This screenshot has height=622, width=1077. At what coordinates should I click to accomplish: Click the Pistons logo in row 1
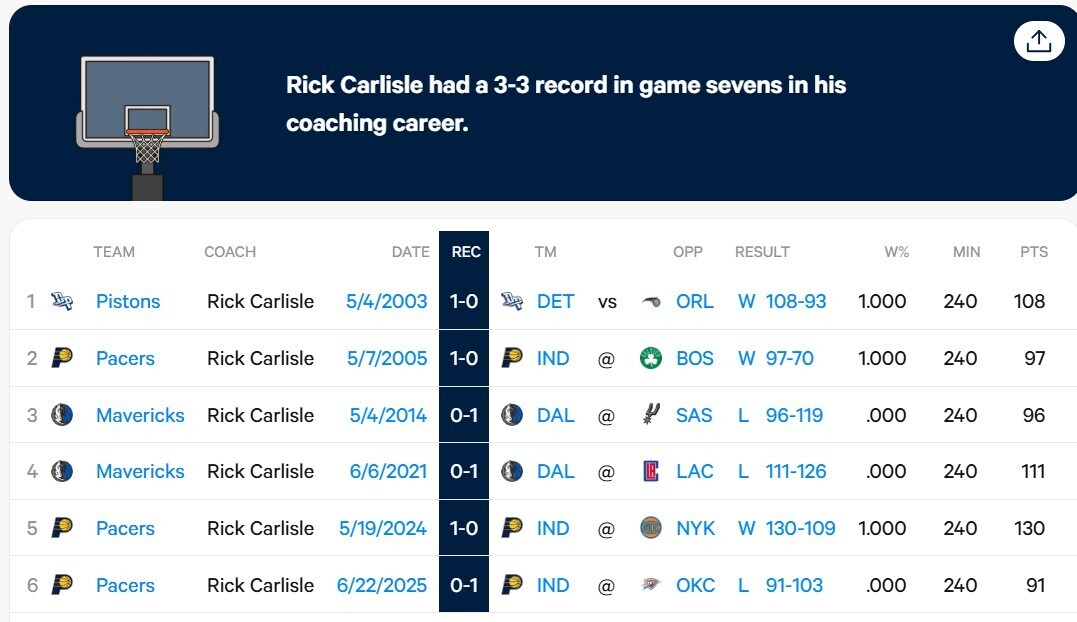coord(62,301)
